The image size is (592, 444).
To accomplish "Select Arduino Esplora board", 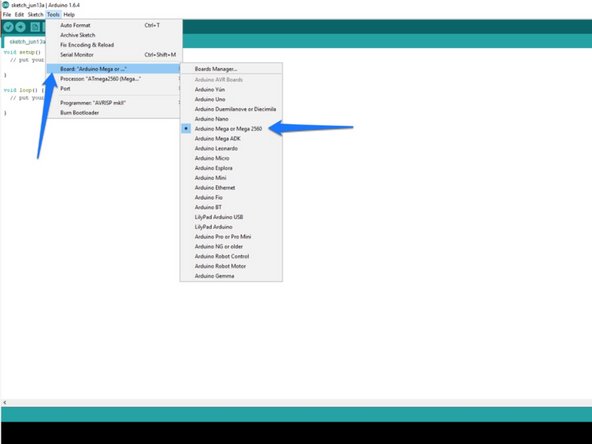I will click(231, 168).
